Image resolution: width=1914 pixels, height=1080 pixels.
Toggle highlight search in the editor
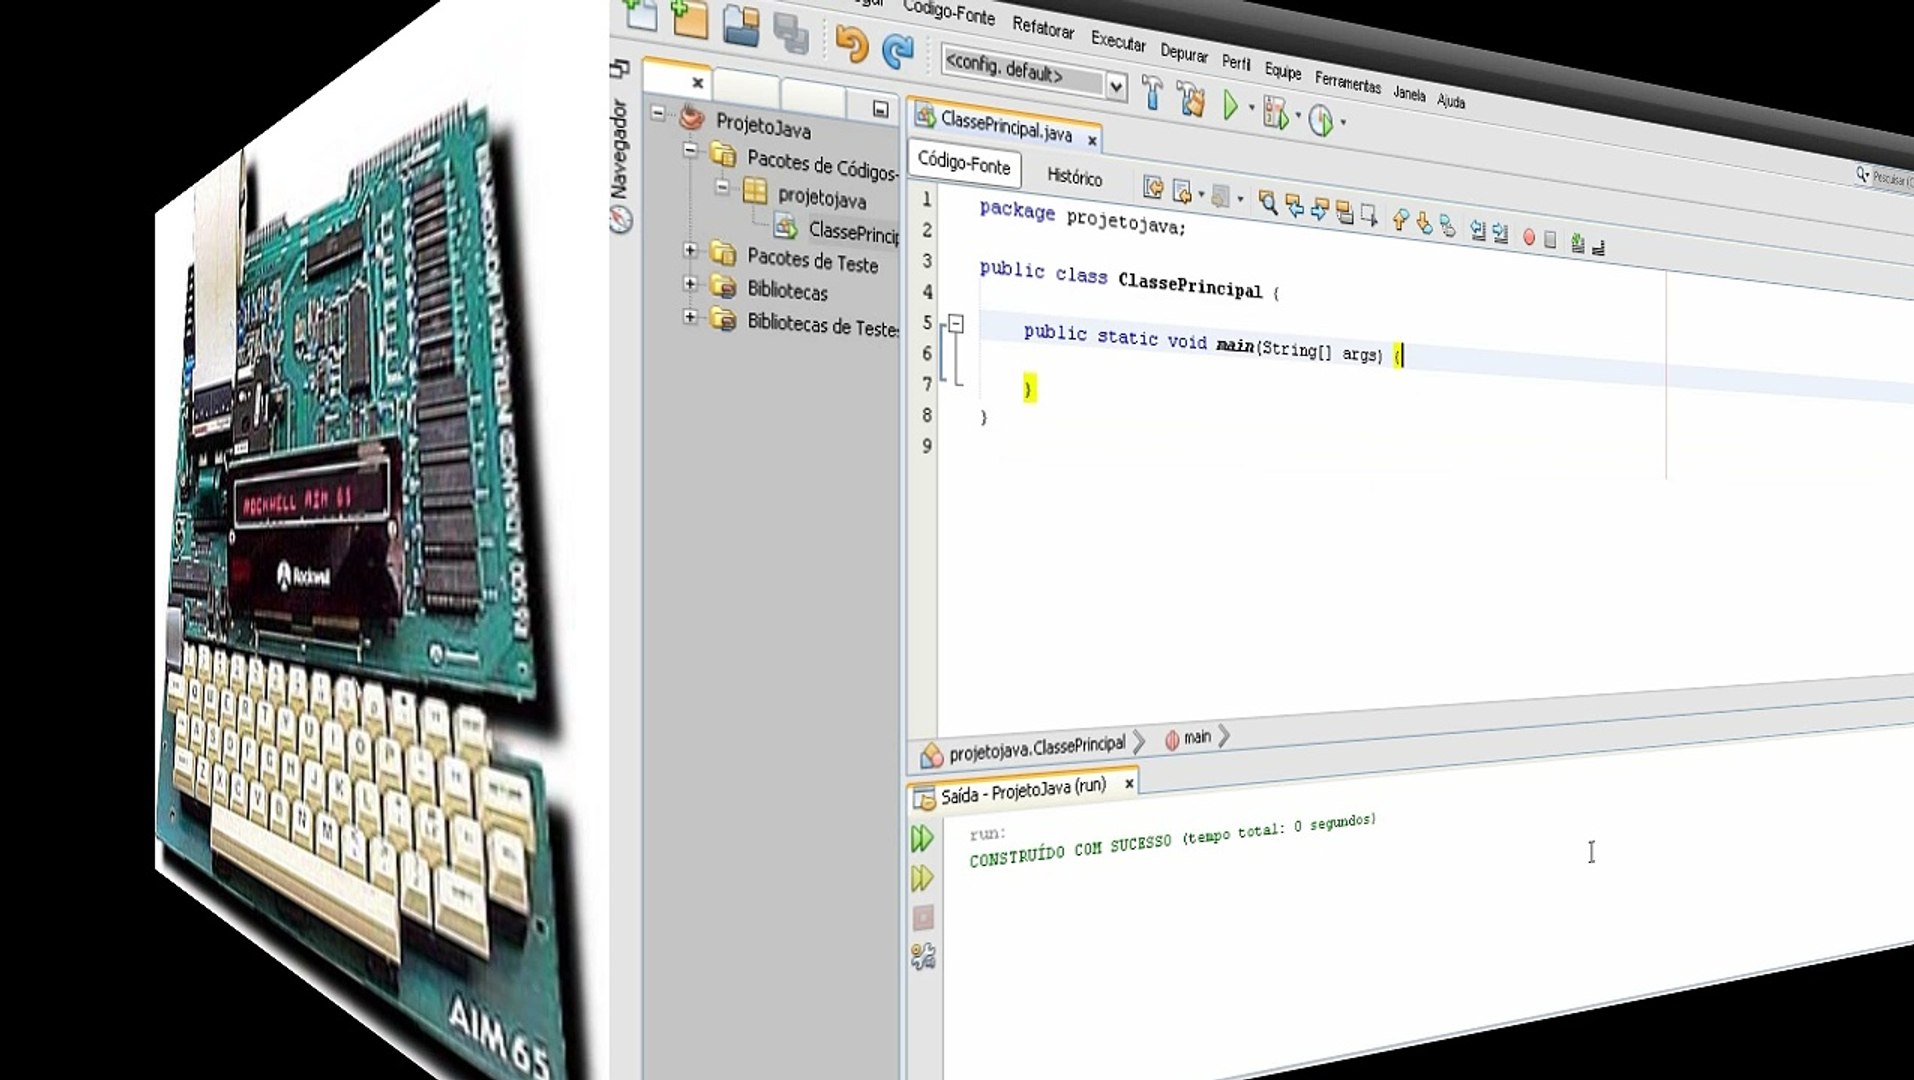coord(1343,213)
